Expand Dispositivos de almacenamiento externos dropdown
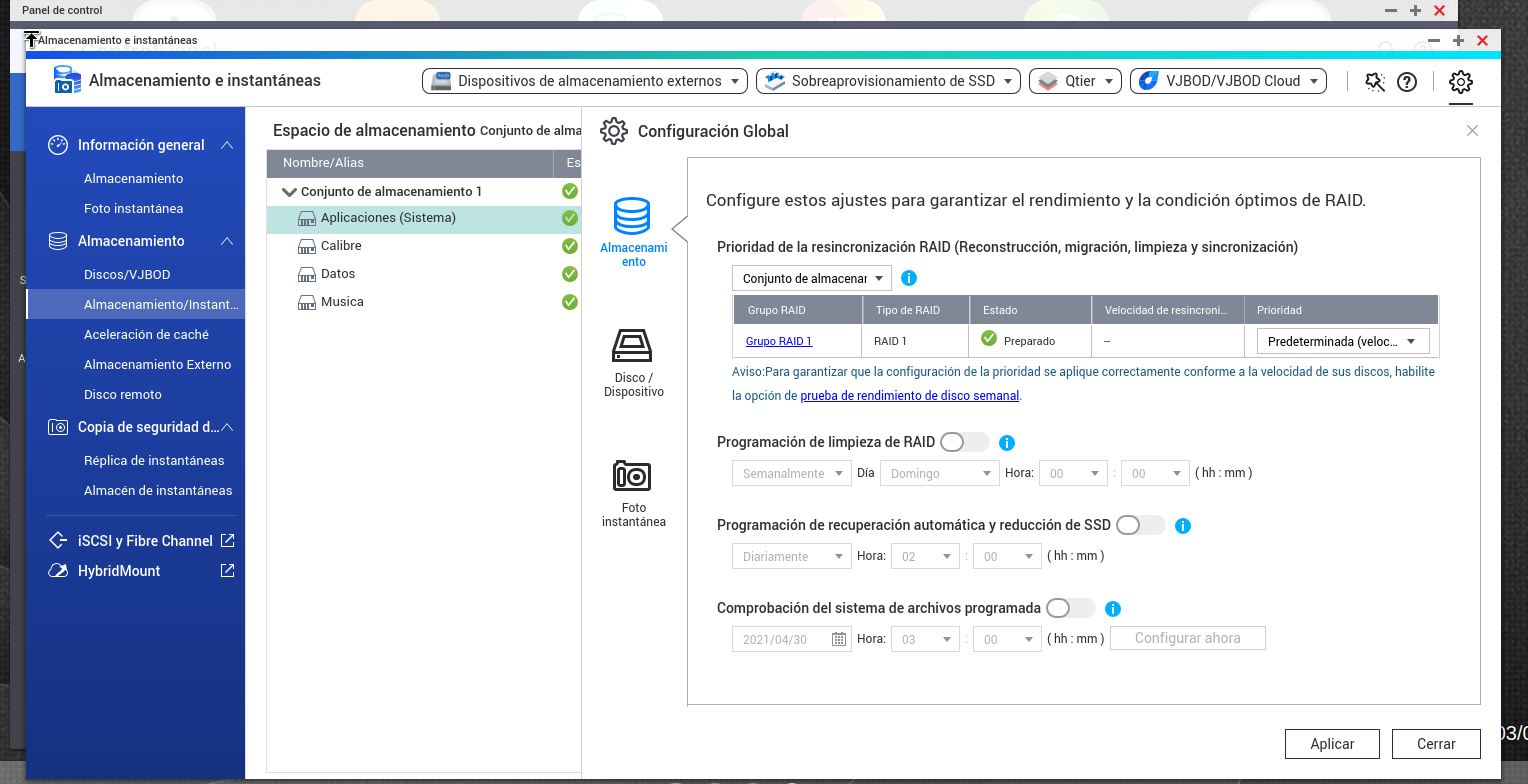 (585, 81)
